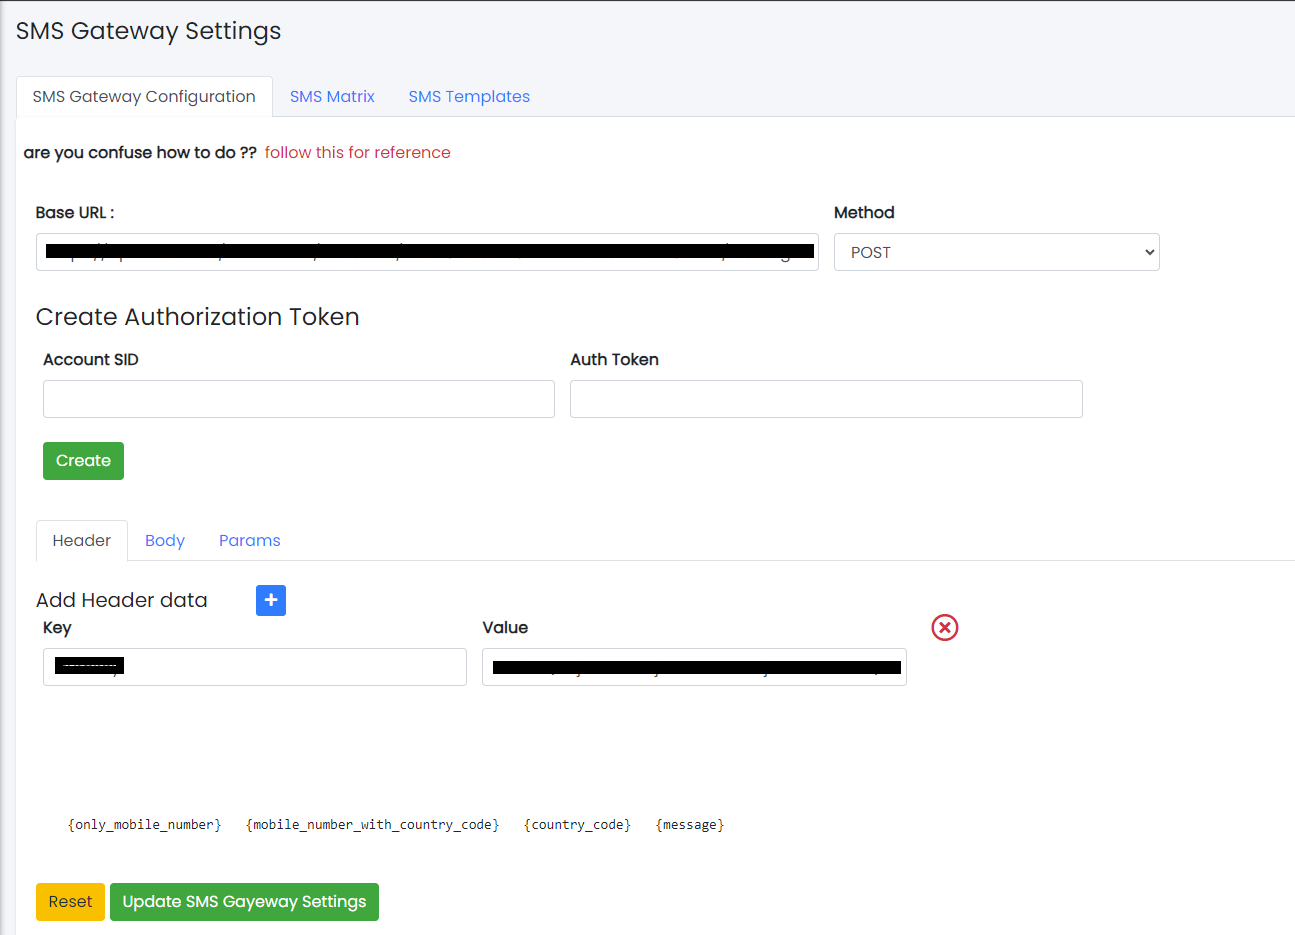The width and height of the screenshot is (1295, 935).
Task: Click the {country_code} placeholder tag
Action: click(x=577, y=825)
